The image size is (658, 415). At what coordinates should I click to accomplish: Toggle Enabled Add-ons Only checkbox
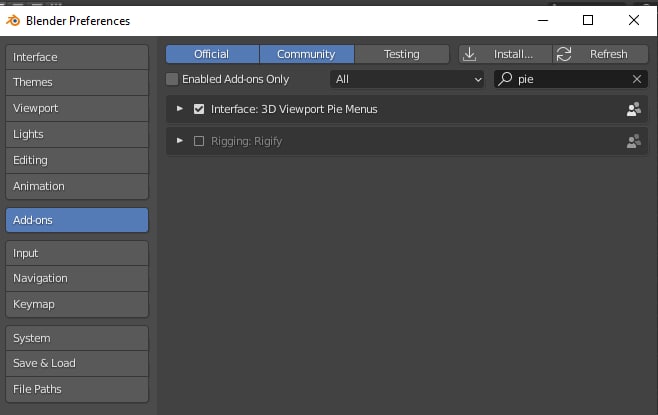(172, 79)
